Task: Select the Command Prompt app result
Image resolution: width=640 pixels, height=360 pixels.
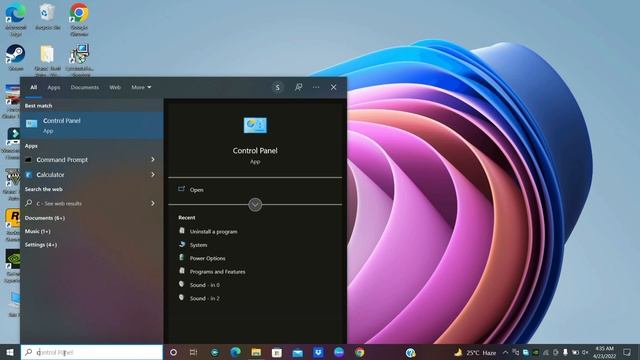Action: coord(92,160)
